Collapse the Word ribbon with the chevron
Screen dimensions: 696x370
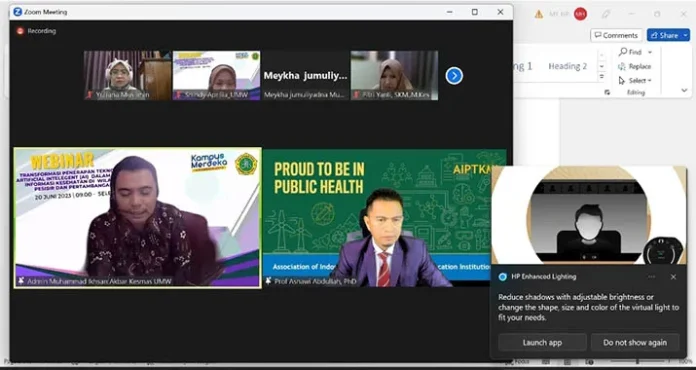[684, 90]
